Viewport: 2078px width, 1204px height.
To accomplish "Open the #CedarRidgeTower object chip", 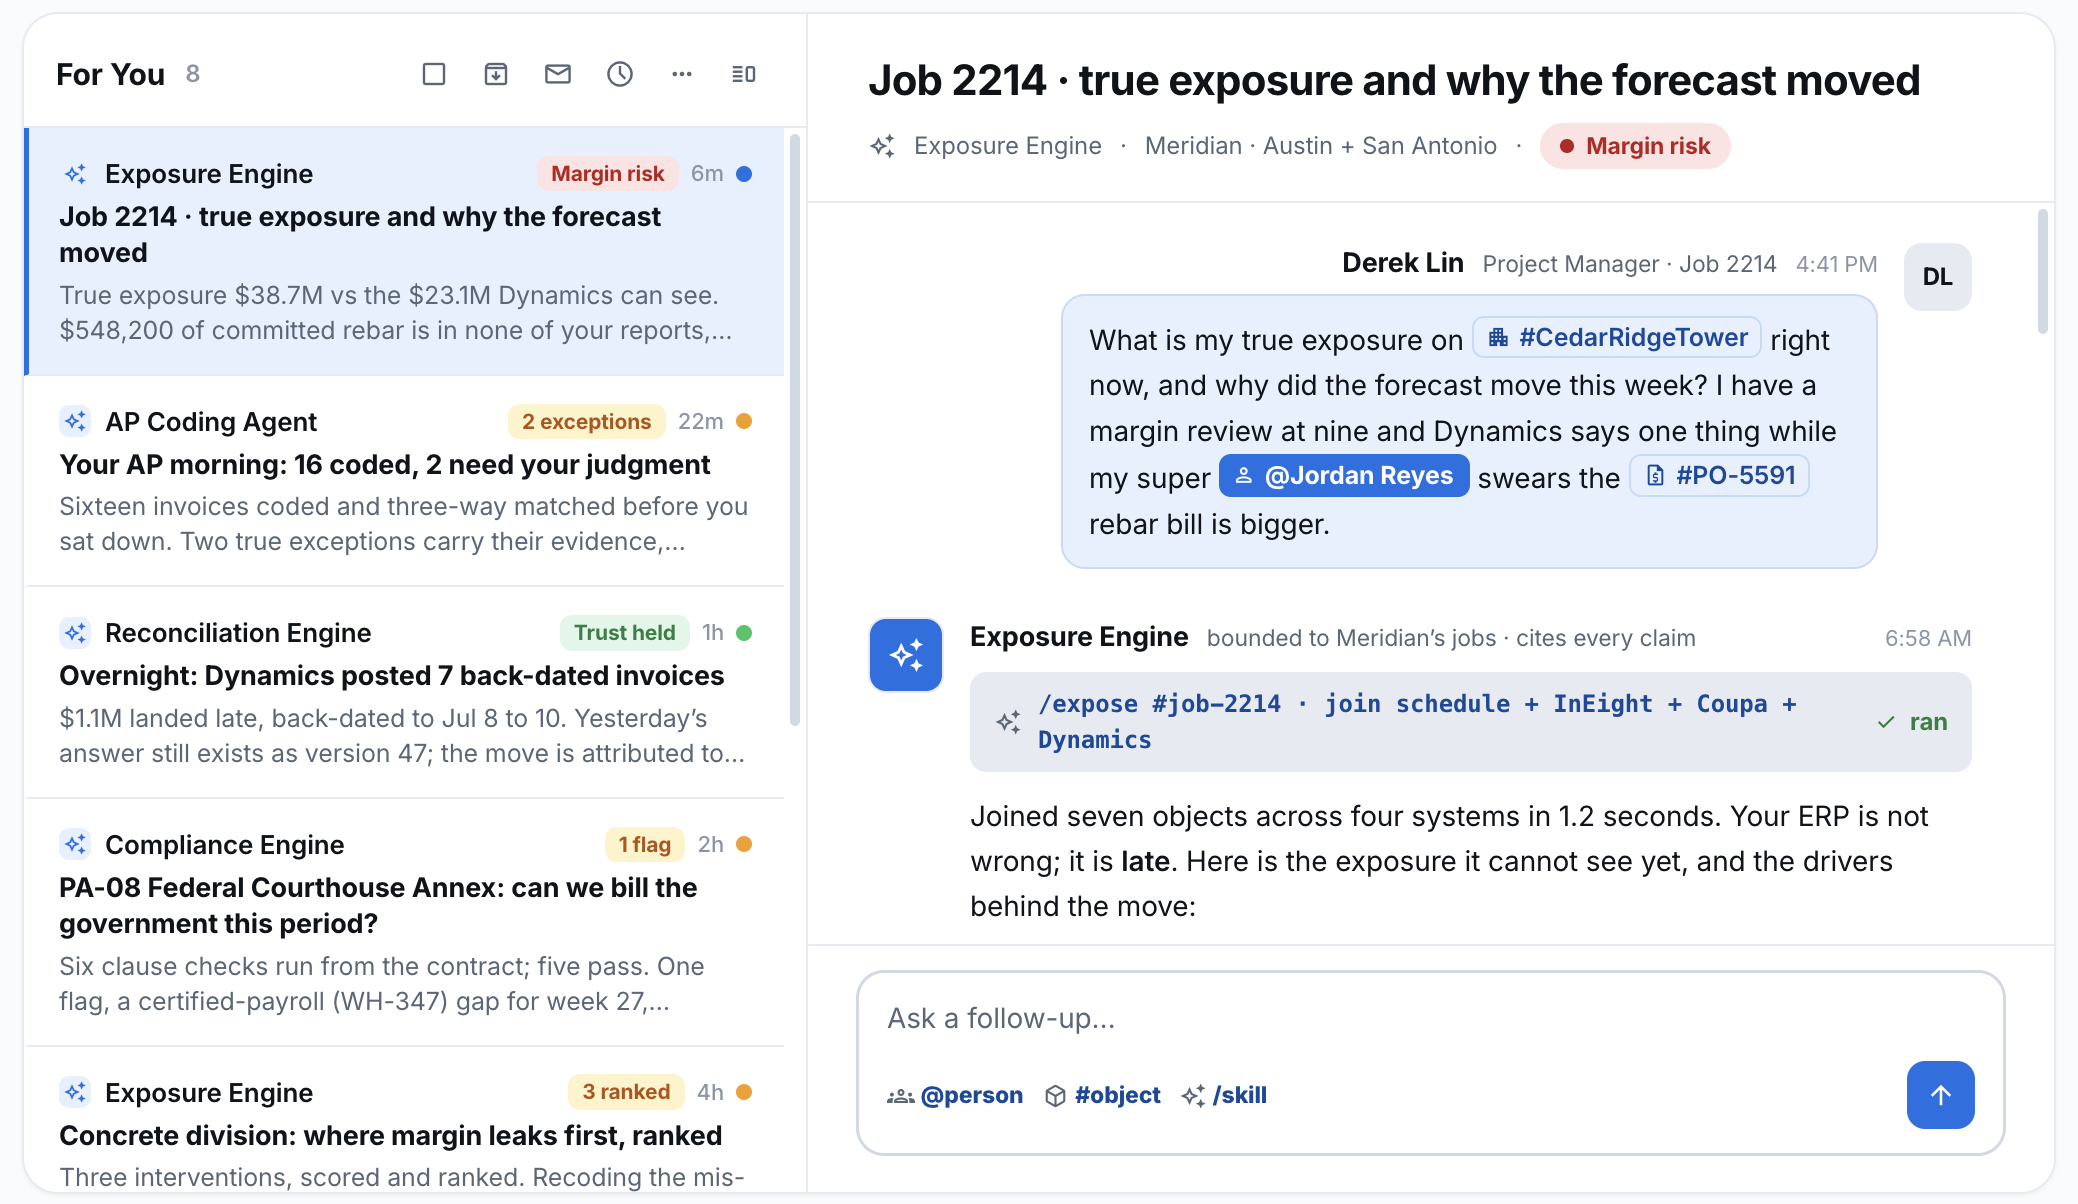I will pyautogui.click(x=1617, y=338).
